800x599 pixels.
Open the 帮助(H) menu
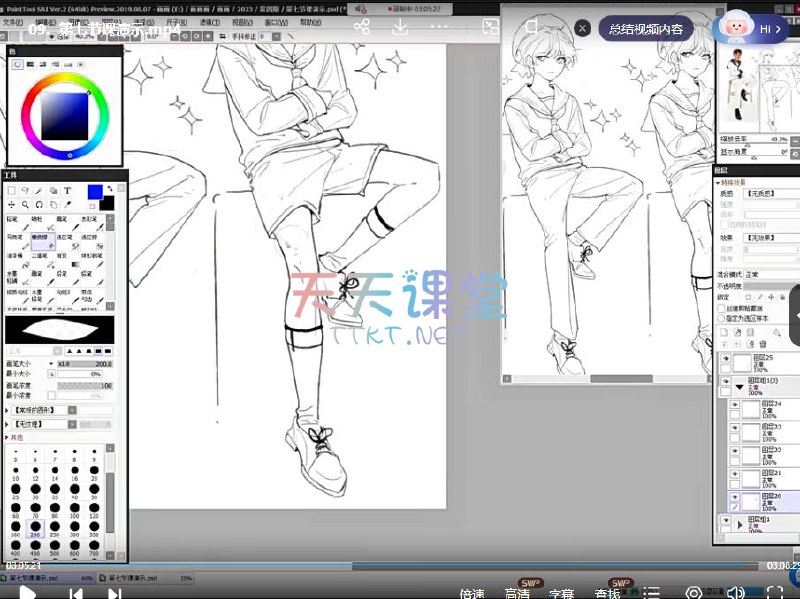tap(310, 22)
